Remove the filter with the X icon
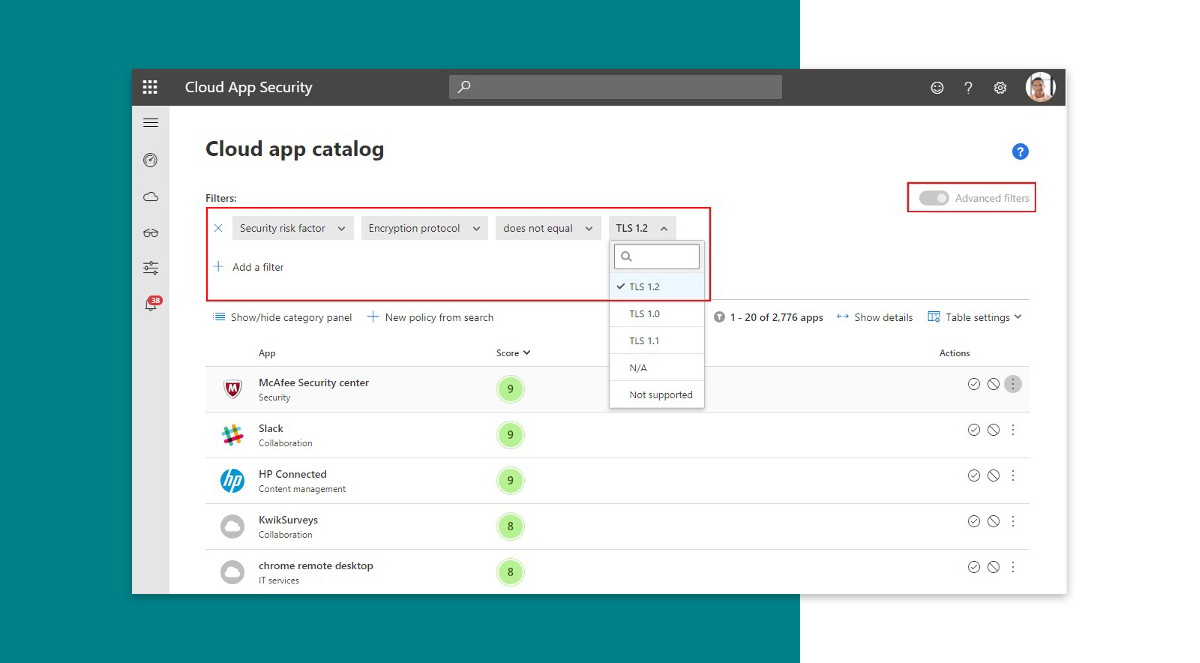The image size is (1200, 663). pyautogui.click(x=218, y=228)
